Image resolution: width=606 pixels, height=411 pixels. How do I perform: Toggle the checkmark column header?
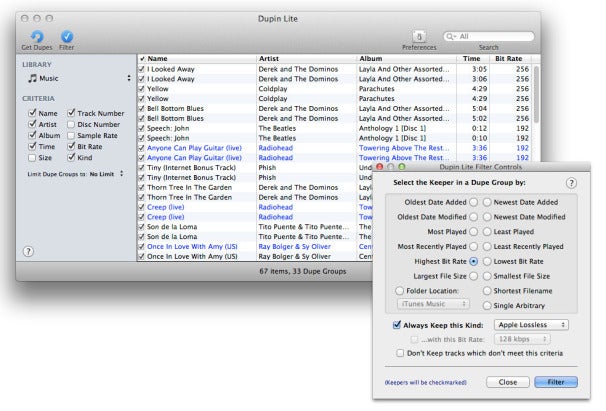142,59
